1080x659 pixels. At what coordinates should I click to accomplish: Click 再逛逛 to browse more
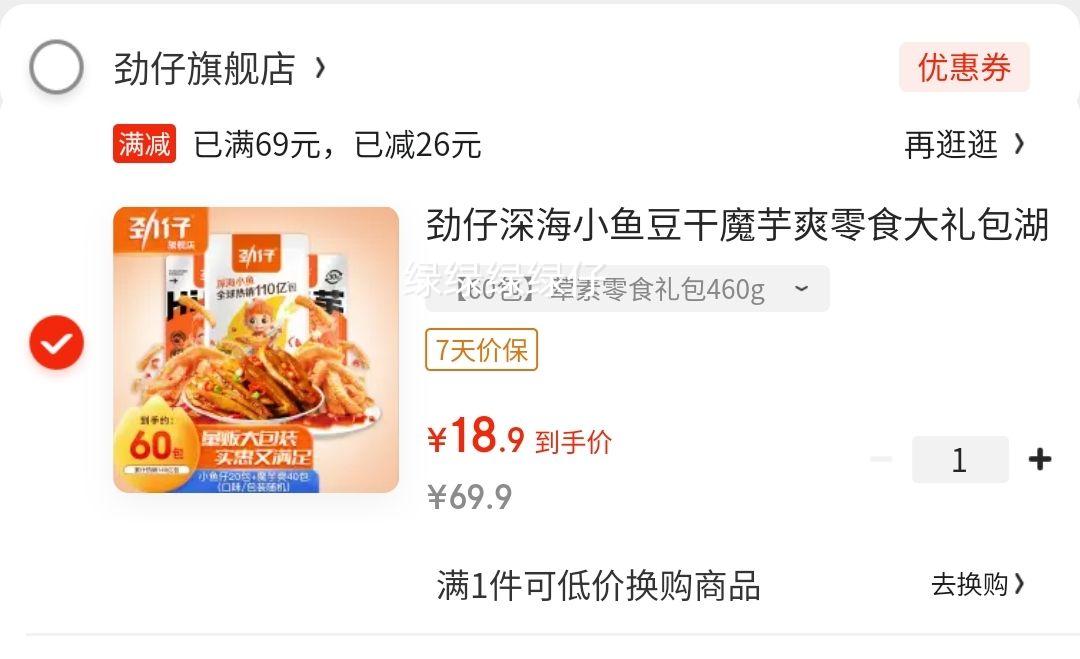(x=951, y=145)
